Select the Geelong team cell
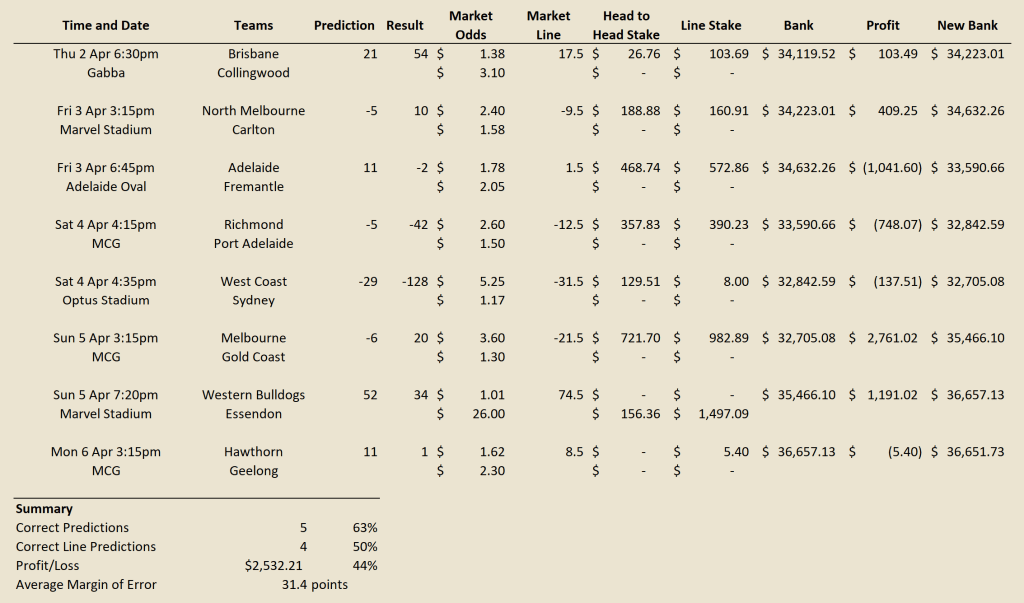1024x603 pixels. coord(253,471)
